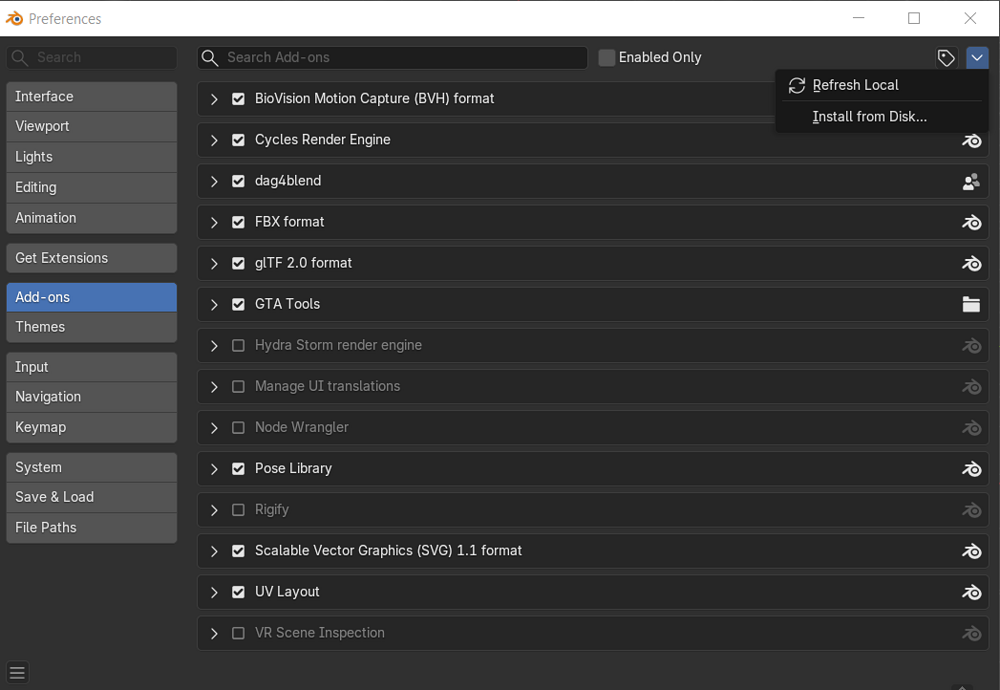Click the Blender icon on UV Layout row
The height and width of the screenshot is (690, 1000).
pyautogui.click(x=971, y=592)
